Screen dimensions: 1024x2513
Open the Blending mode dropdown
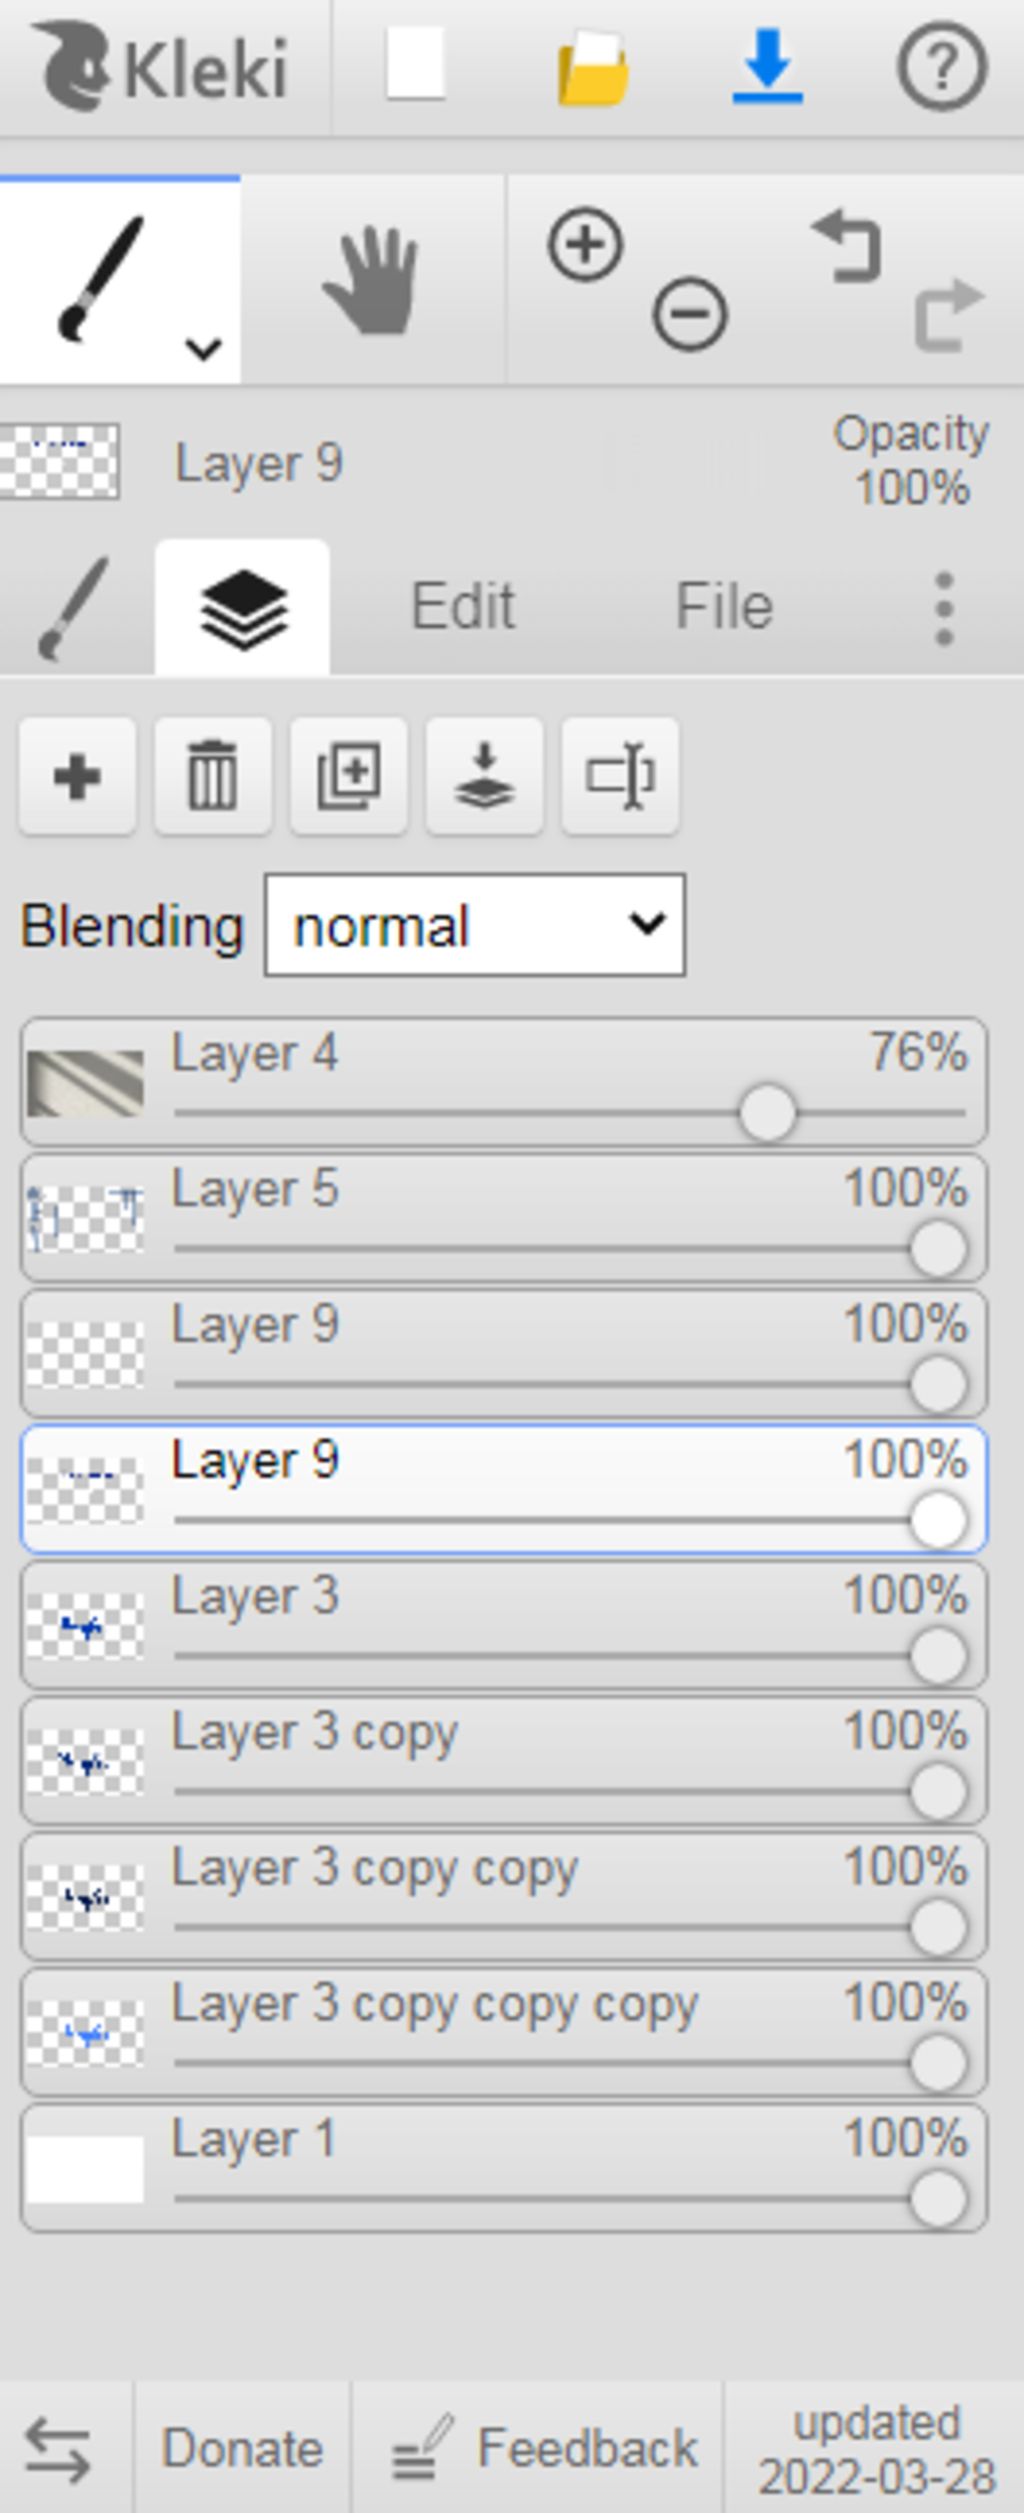475,925
